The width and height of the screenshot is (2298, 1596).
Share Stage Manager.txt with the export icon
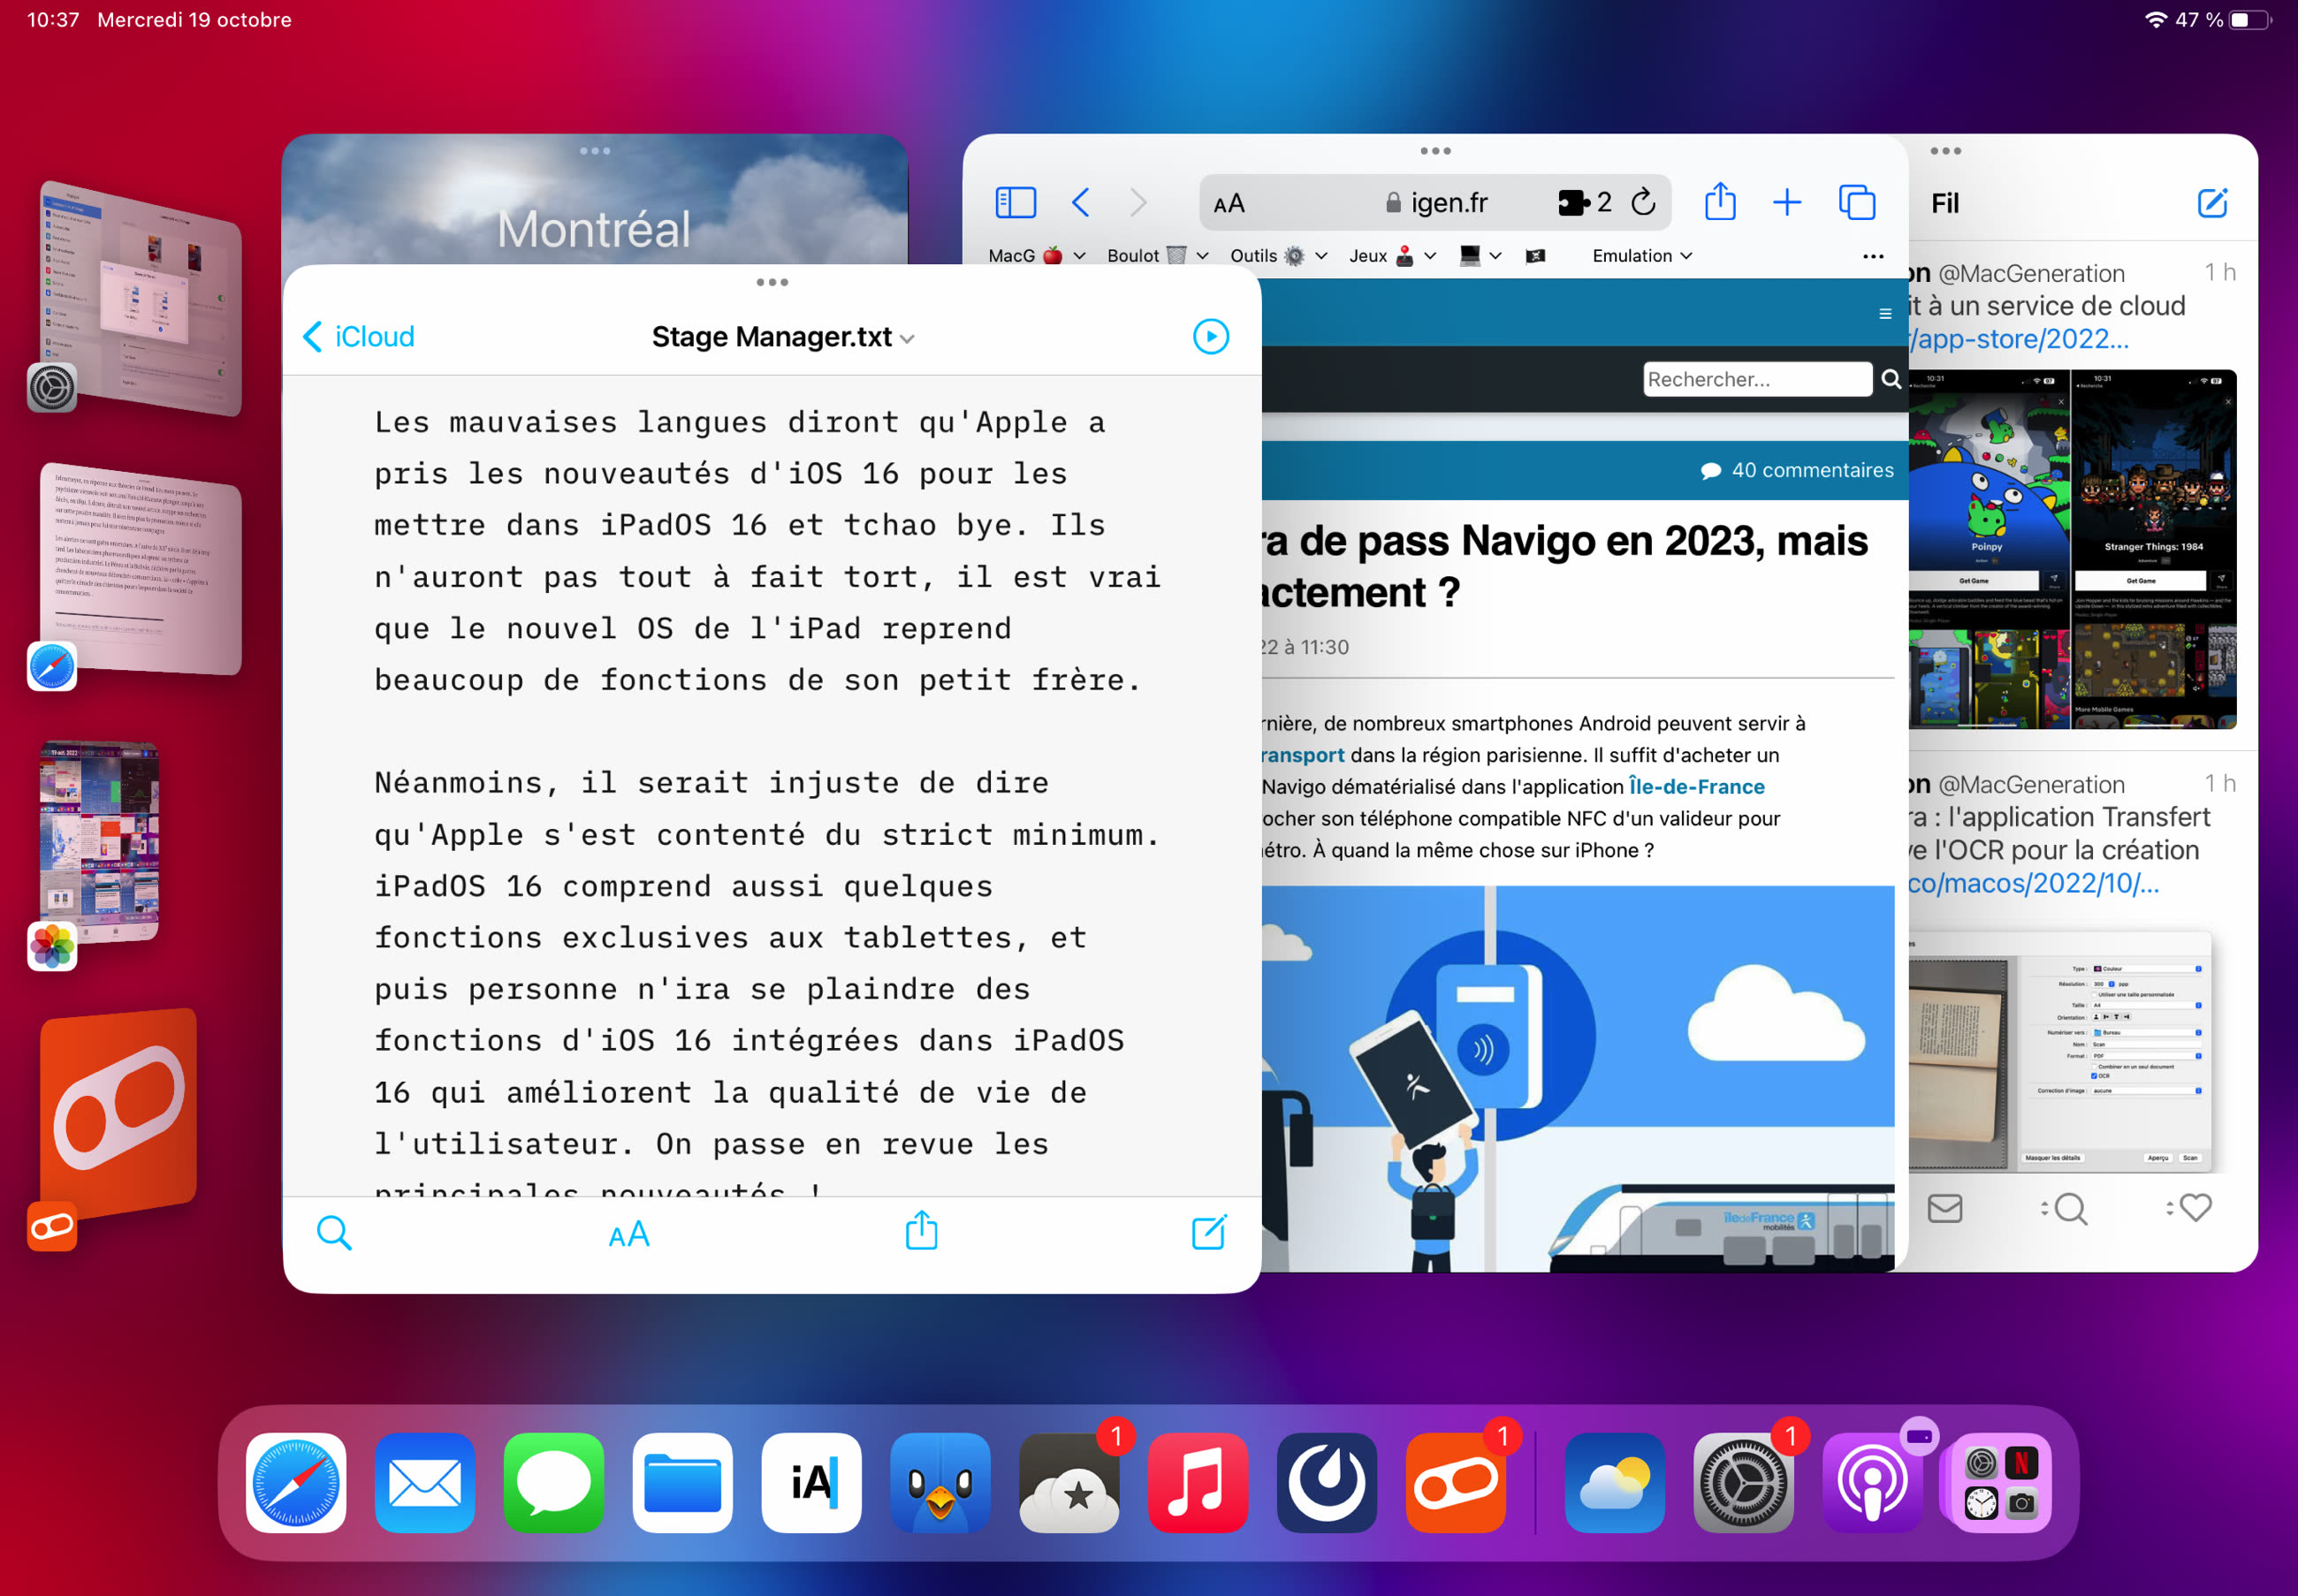920,1233
